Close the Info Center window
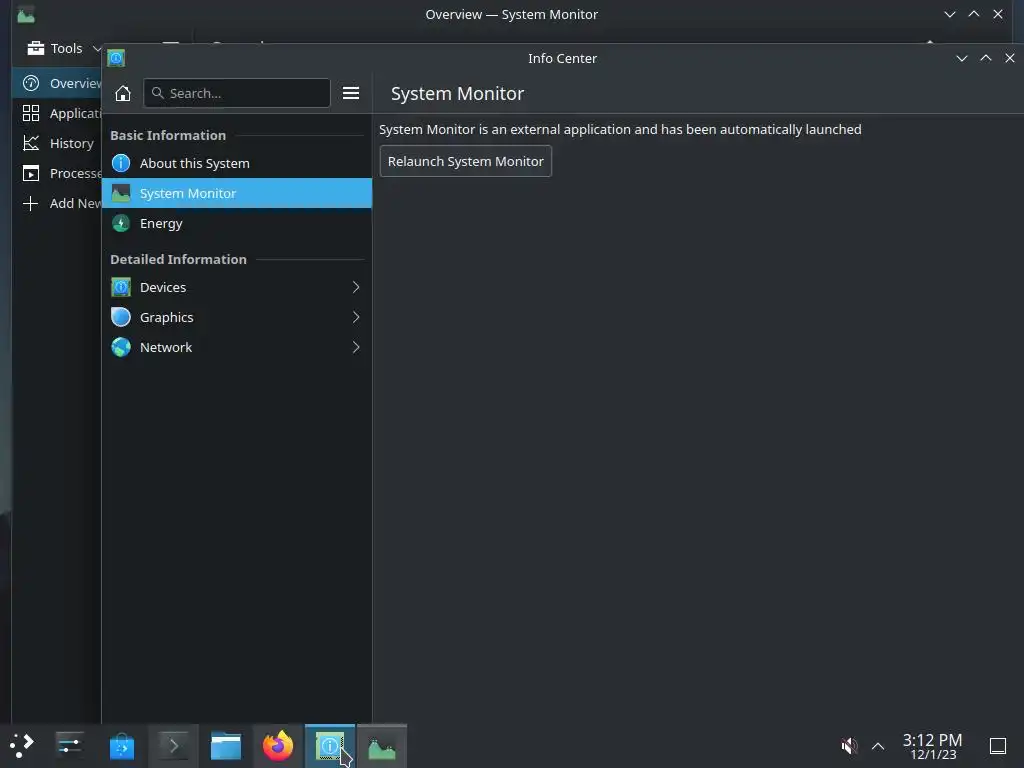Screen dimensions: 1024x768 pyautogui.click(x=1010, y=58)
